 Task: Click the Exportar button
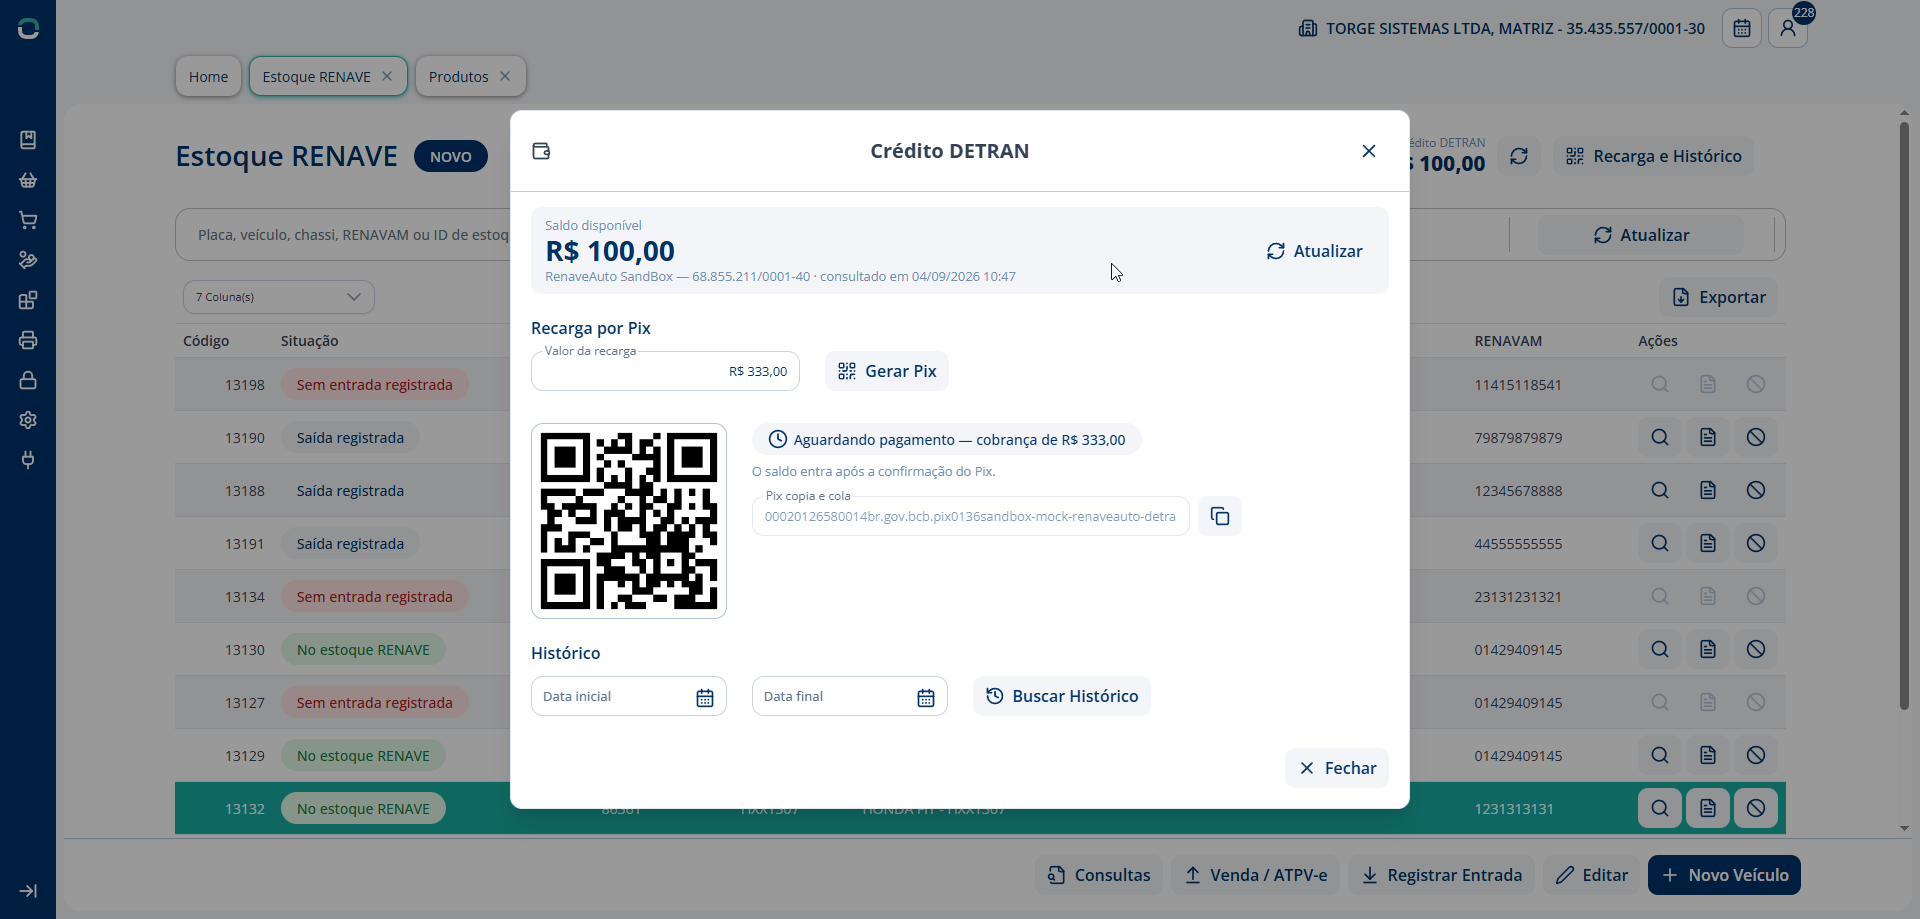point(1719,297)
